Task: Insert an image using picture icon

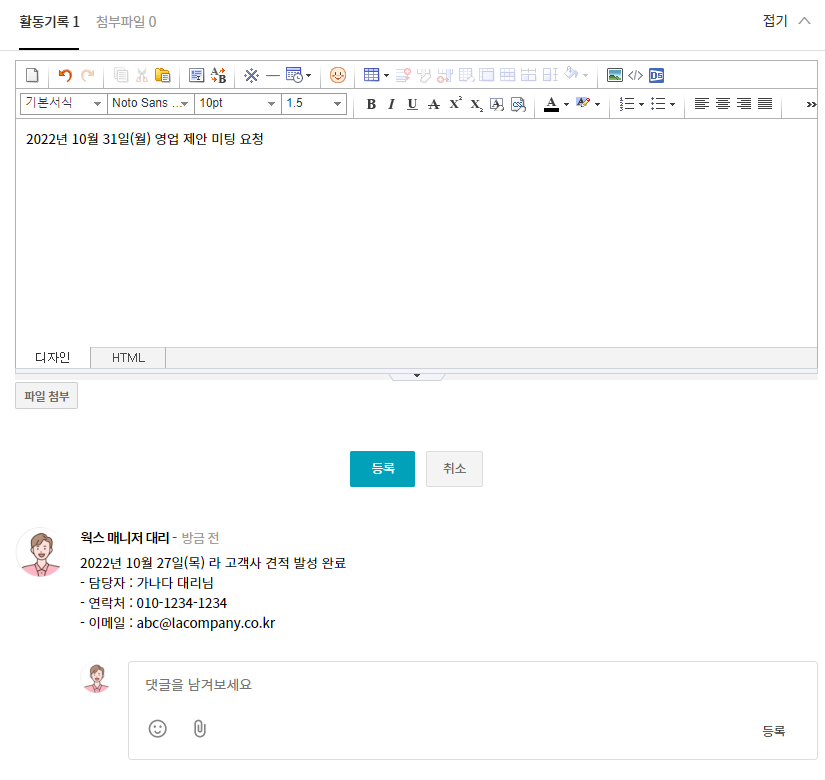Action: click(615, 75)
